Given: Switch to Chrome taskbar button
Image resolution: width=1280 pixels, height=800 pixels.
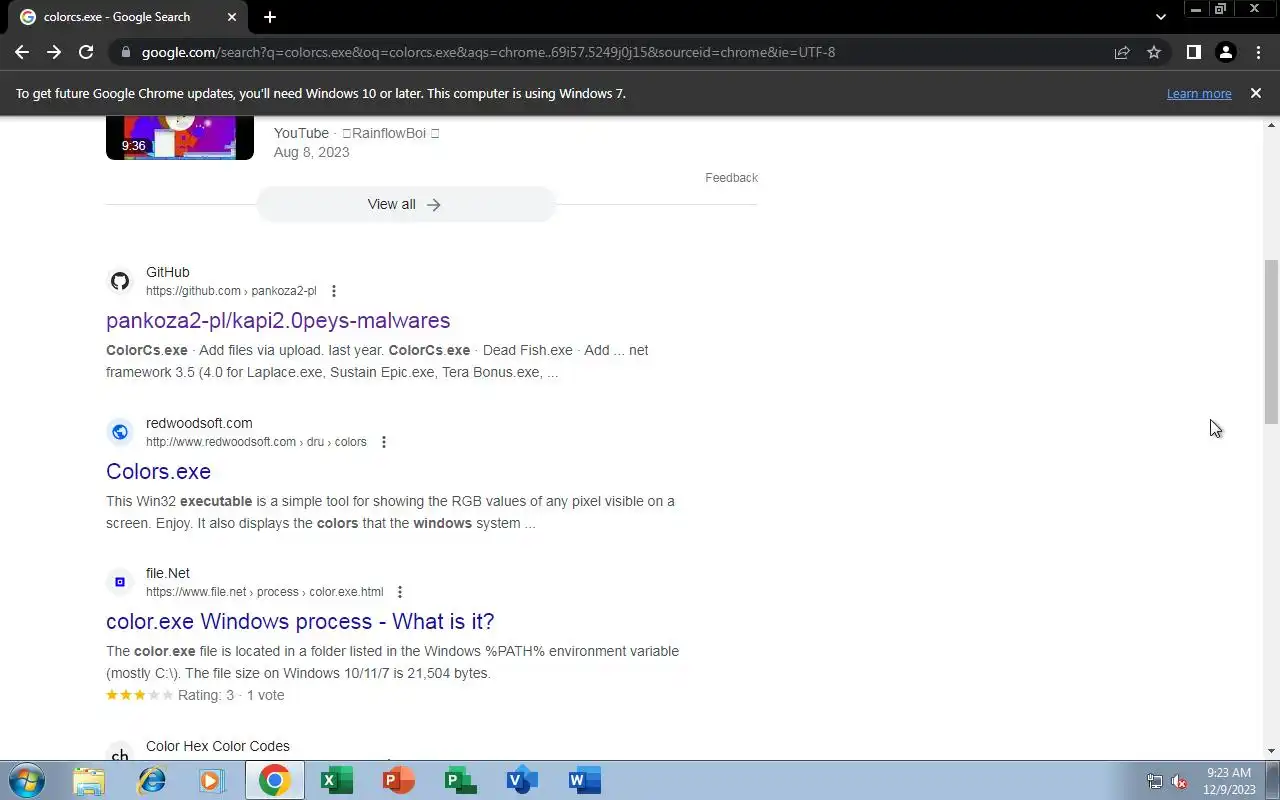Looking at the screenshot, I should pos(274,780).
